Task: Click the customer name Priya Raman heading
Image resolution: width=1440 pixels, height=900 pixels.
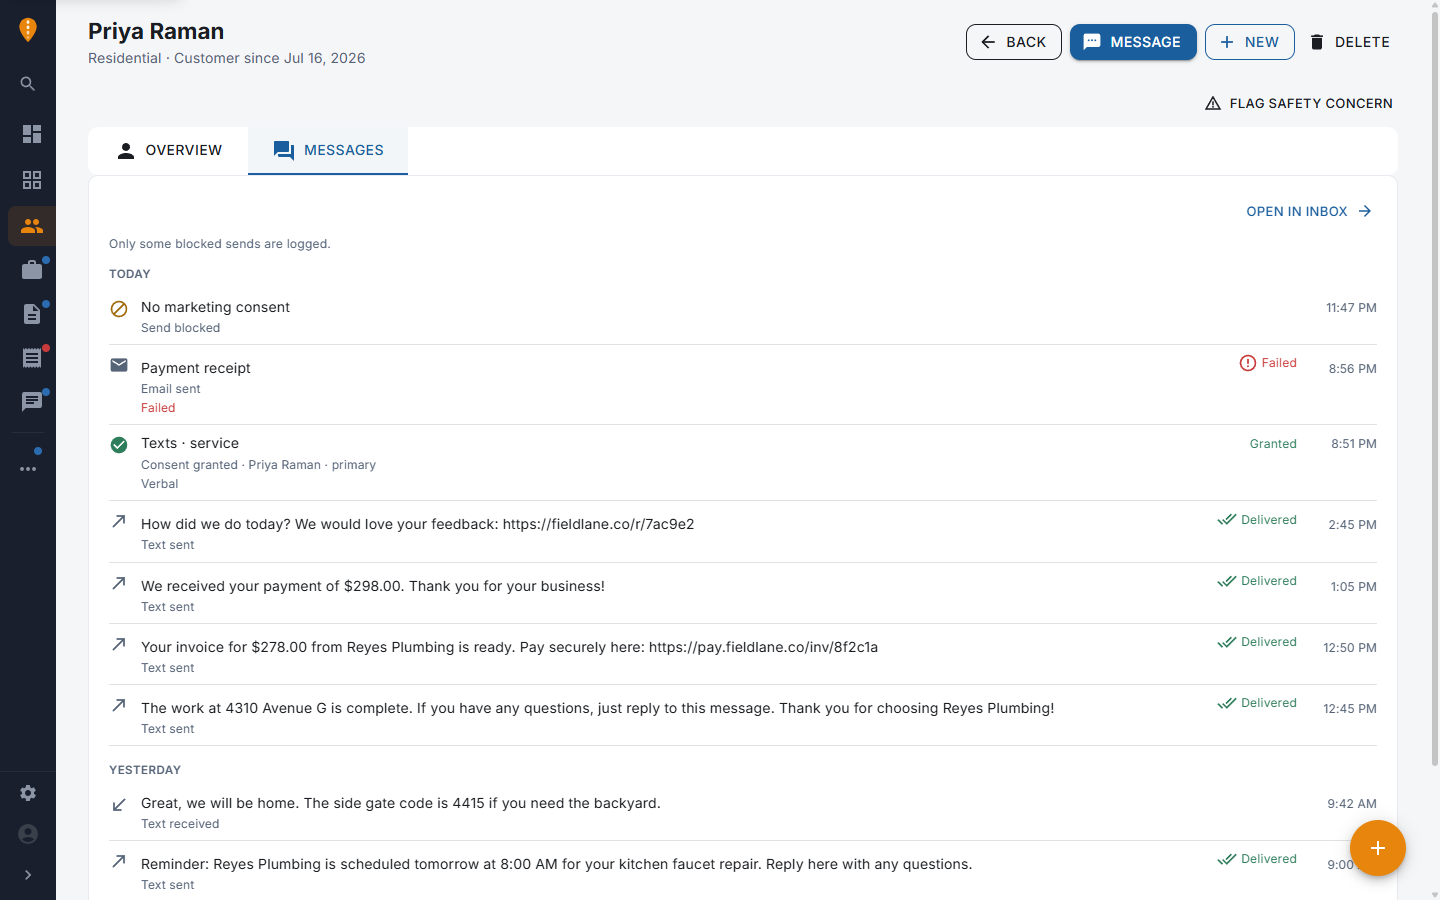Action: click(x=156, y=31)
